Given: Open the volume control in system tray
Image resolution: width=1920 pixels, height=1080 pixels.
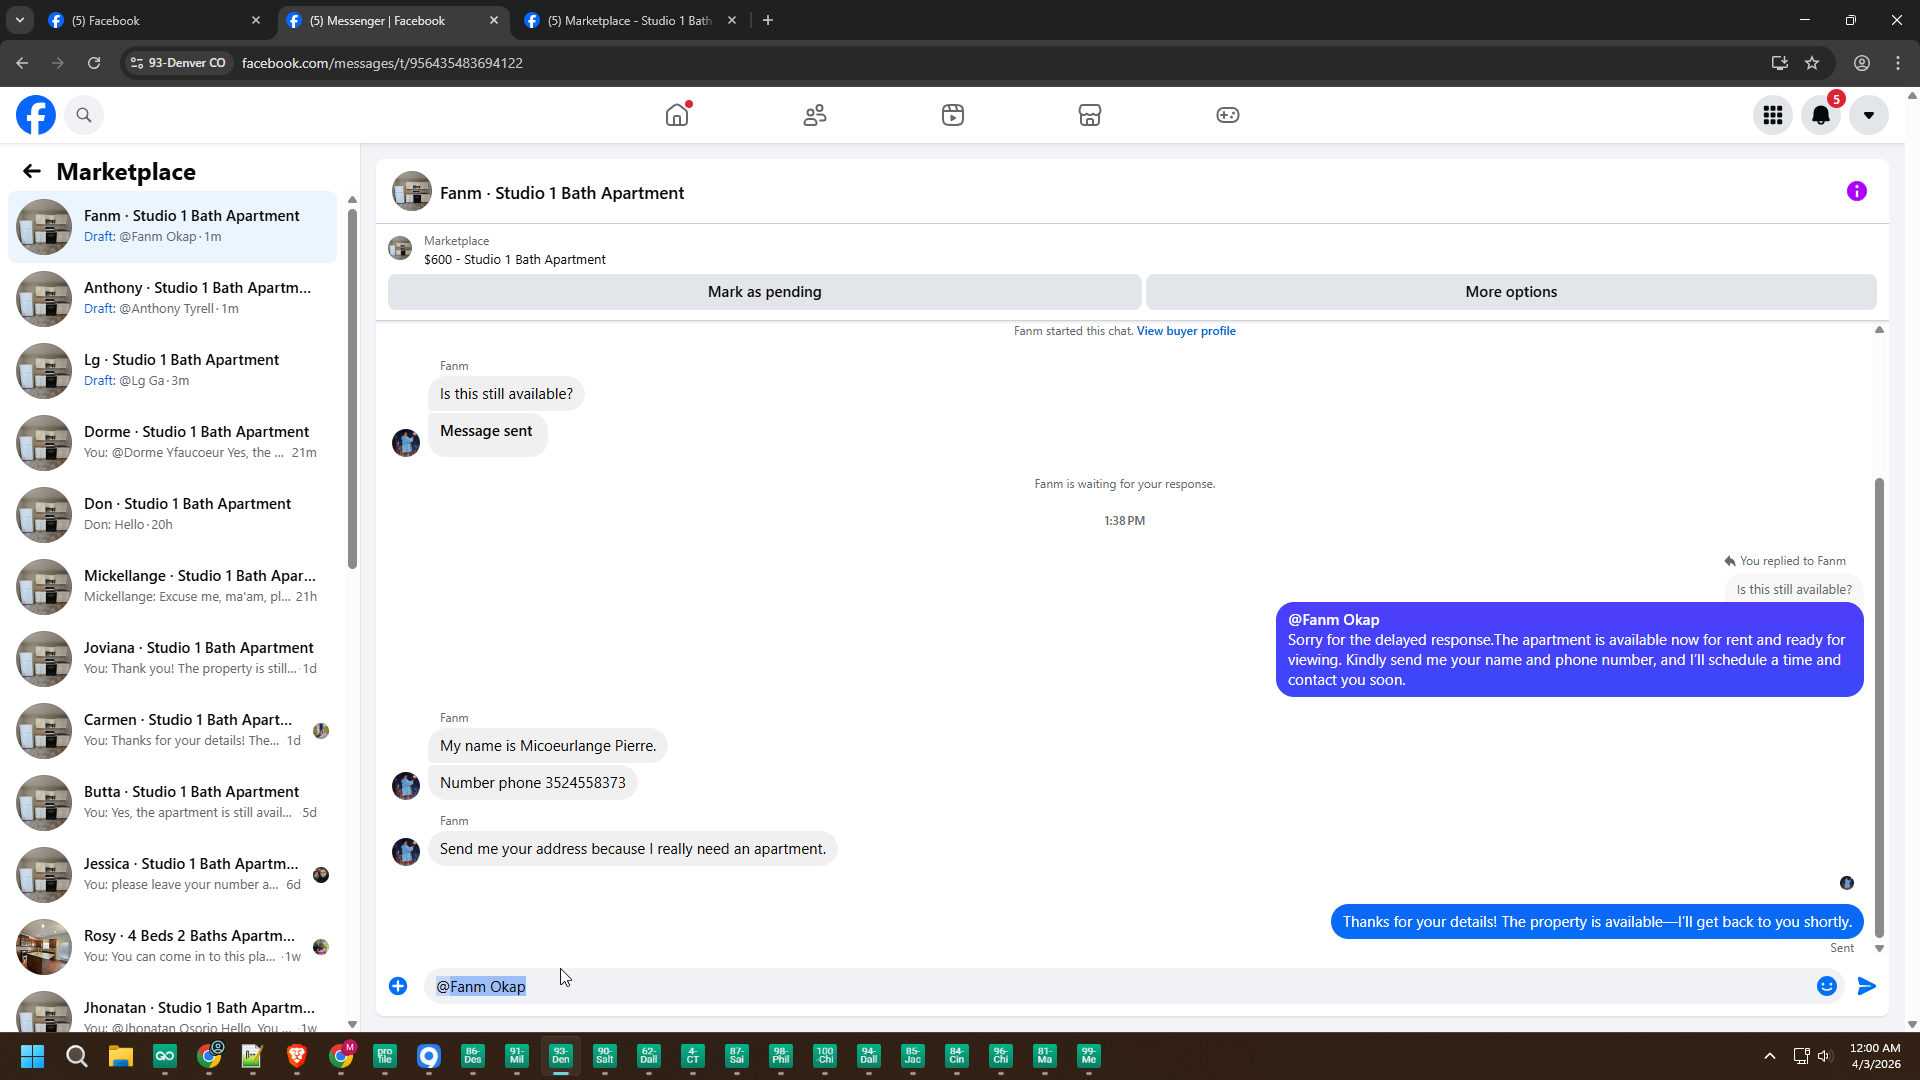Looking at the screenshot, I should coord(1824,1056).
